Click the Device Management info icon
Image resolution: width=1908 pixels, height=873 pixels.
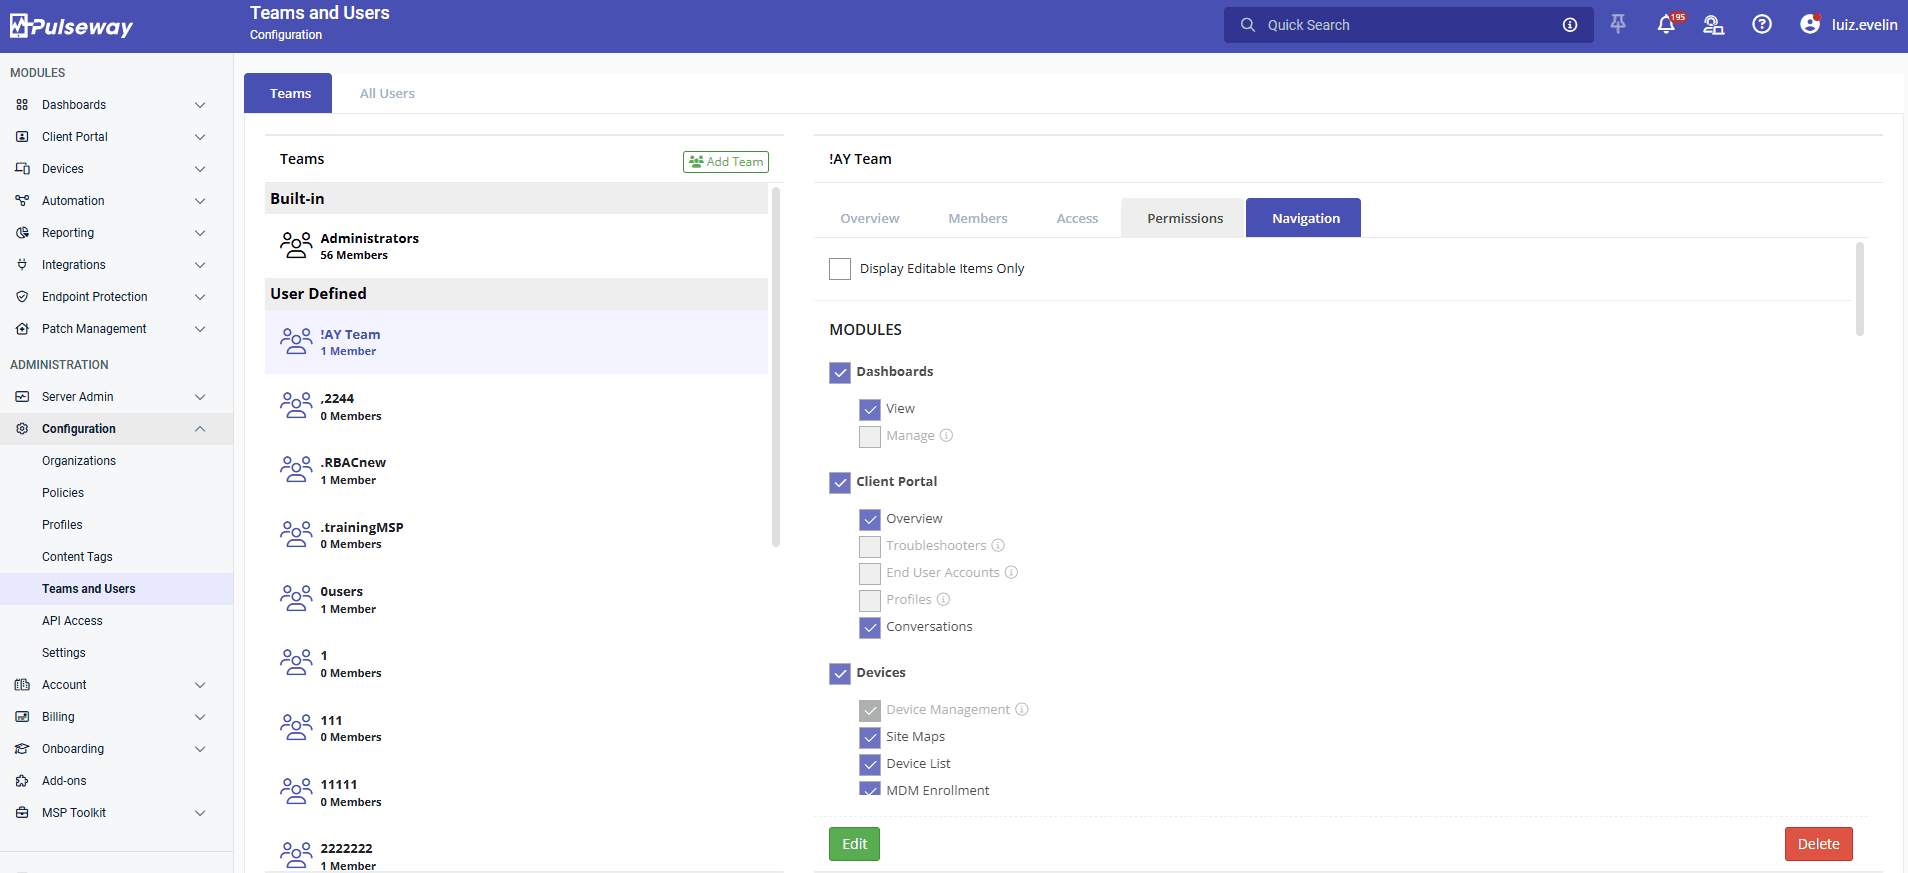click(x=1022, y=710)
